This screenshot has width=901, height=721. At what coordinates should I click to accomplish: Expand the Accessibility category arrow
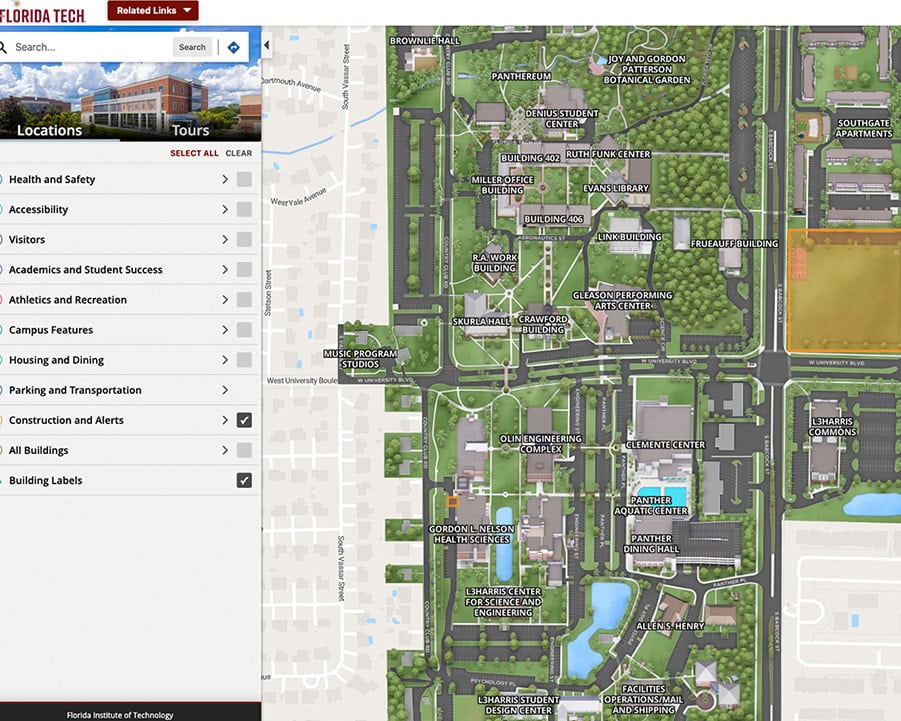pyautogui.click(x=225, y=209)
